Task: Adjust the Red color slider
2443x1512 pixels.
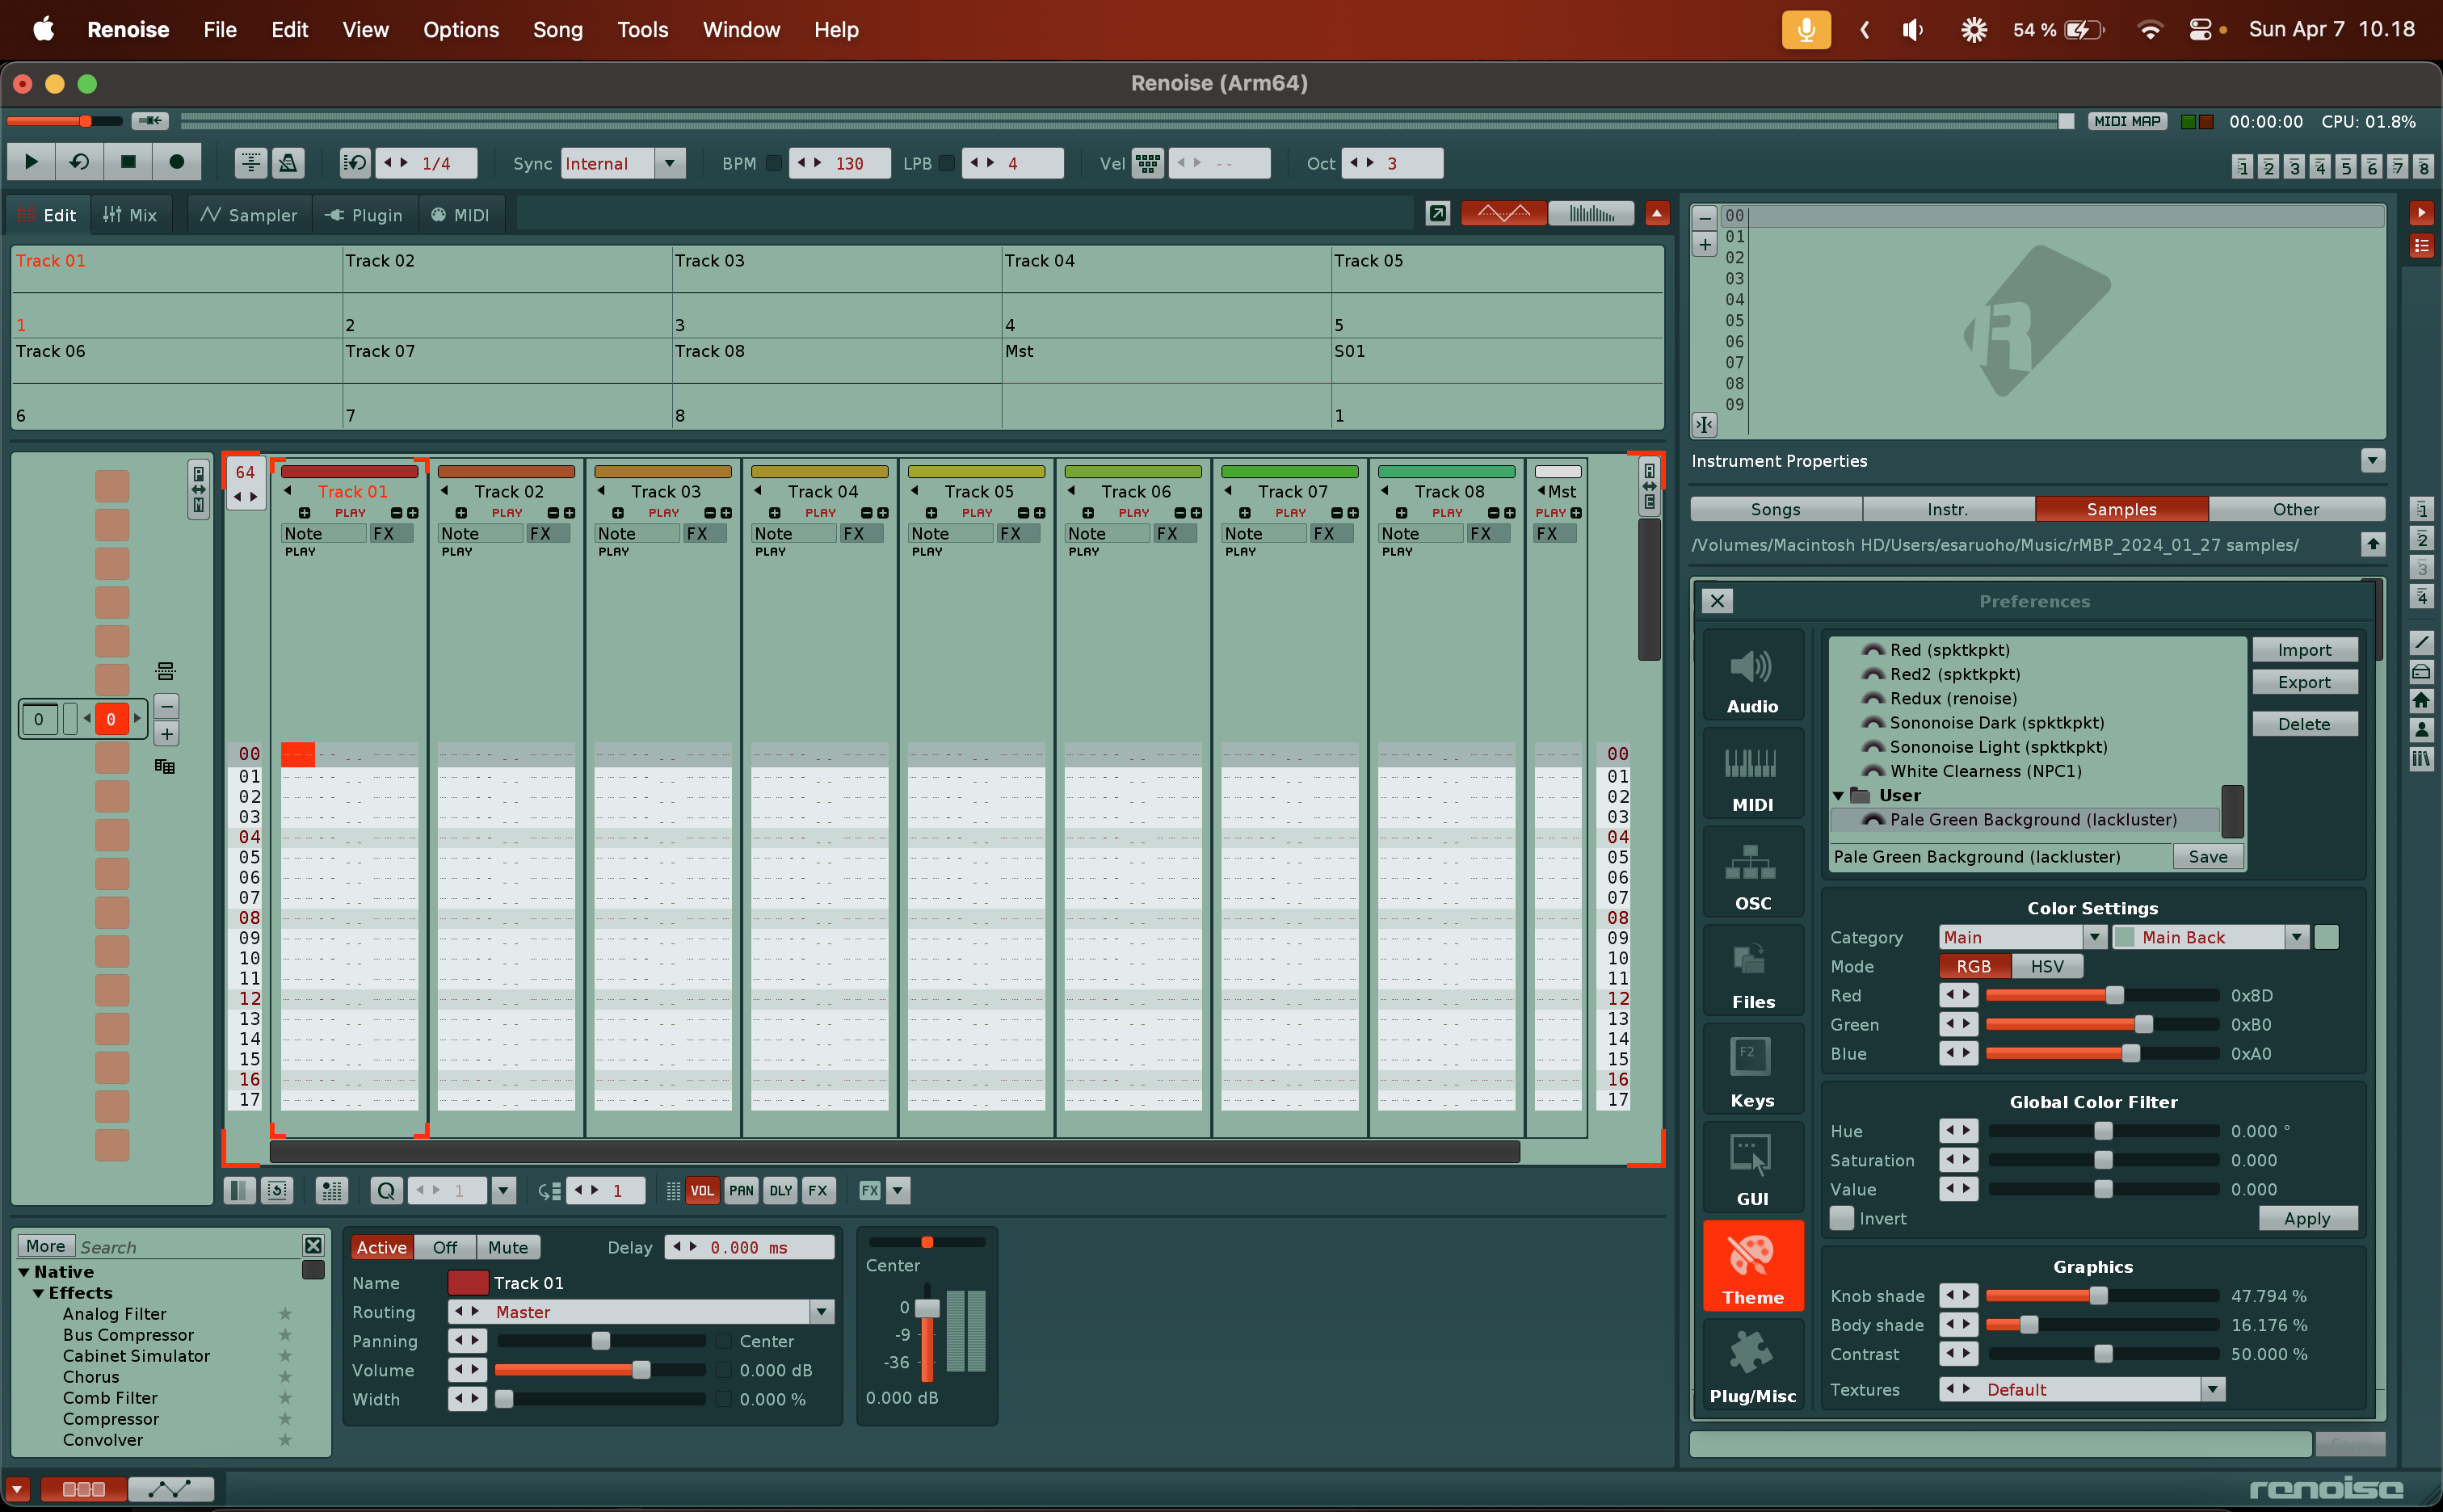Action: pos(2102,995)
